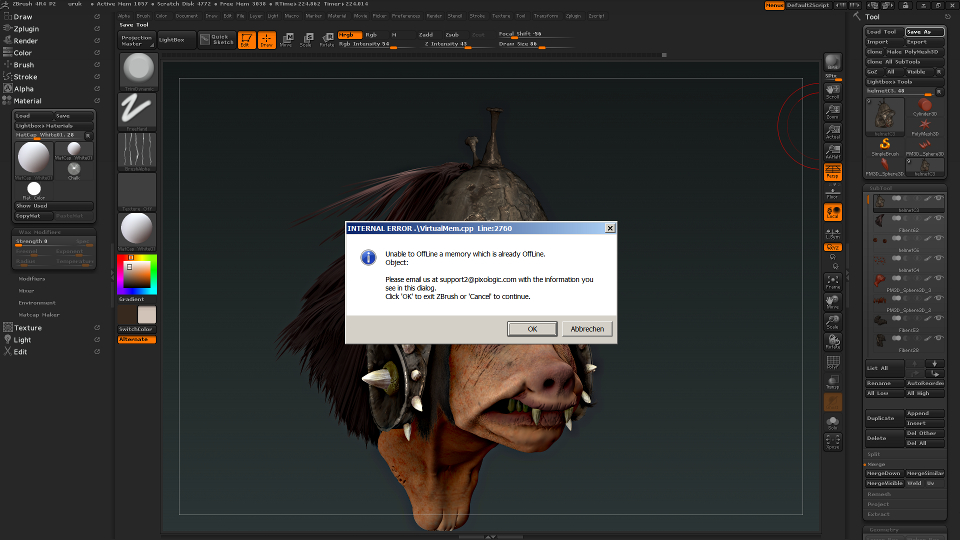This screenshot has height=540, width=960.
Task: Open the Preferences menu
Action: 406,16
